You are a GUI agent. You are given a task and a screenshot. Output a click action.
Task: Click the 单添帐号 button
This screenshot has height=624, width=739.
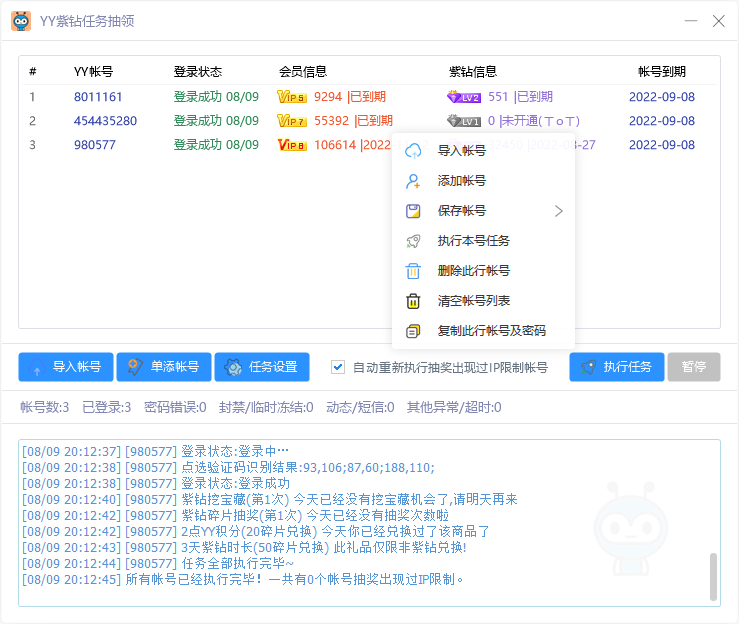pos(164,367)
